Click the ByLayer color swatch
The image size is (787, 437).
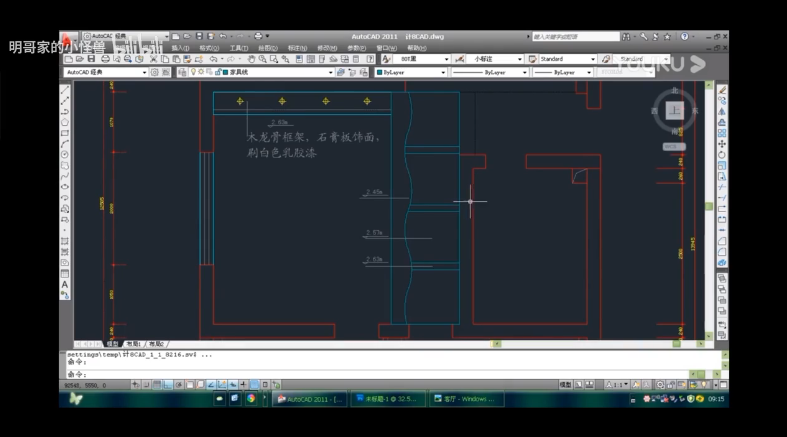coord(380,72)
